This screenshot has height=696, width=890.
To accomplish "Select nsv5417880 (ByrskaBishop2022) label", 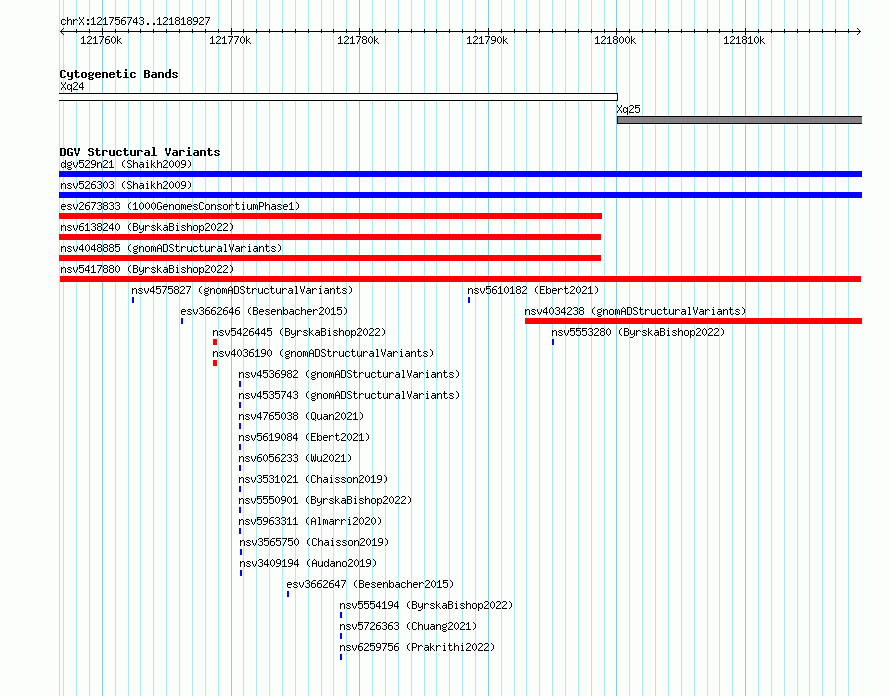I will [147, 269].
